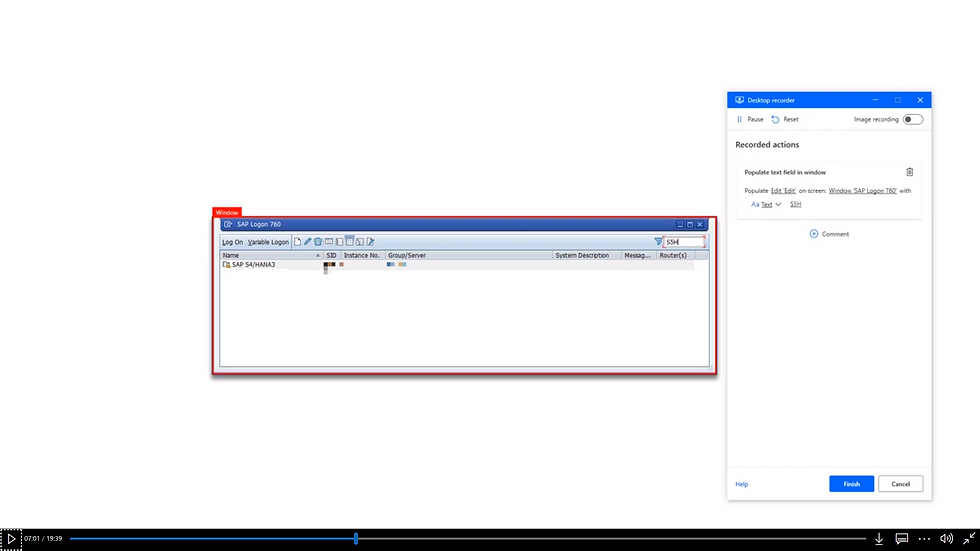Click Variable Logon in SAP Logon
This screenshot has height=551, width=980.
[x=268, y=242]
